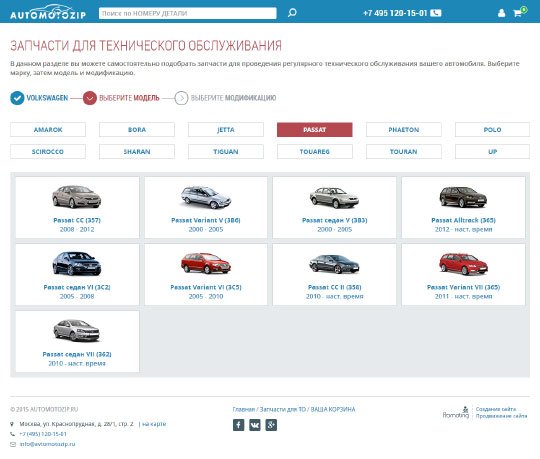Expand the 'Выберите модель' step chevron
This screenshot has height=459, width=540.
point(90,98)
